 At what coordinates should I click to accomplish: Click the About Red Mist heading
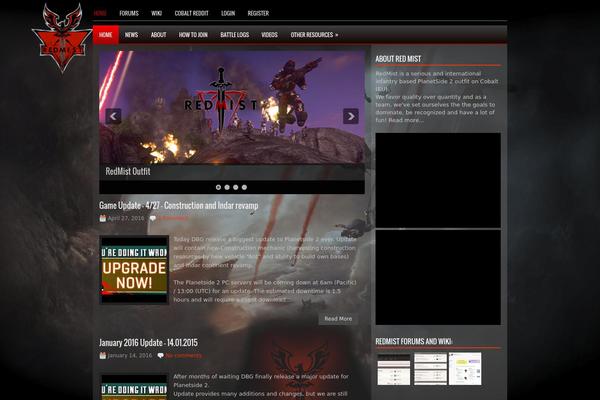[x=398, y=59]
